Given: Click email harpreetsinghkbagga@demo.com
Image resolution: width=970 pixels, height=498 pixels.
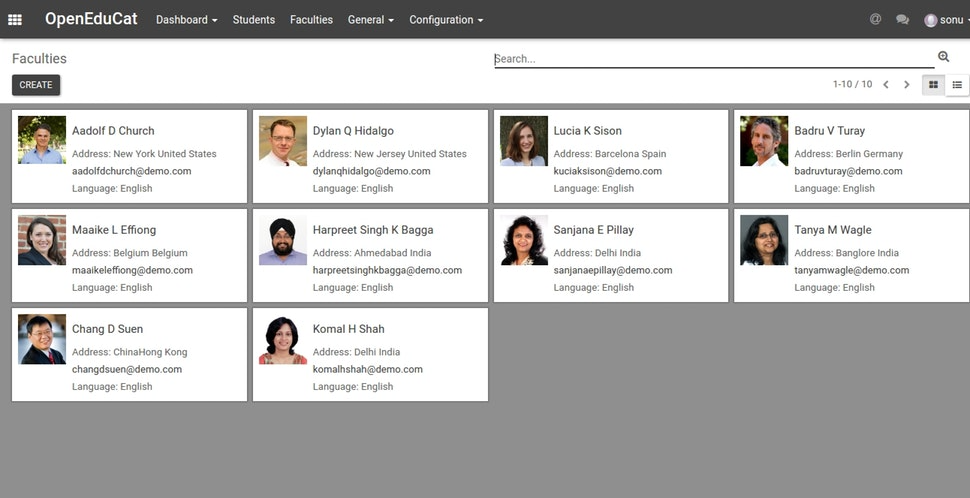Looking at the screenshot, I should (387, 270).
